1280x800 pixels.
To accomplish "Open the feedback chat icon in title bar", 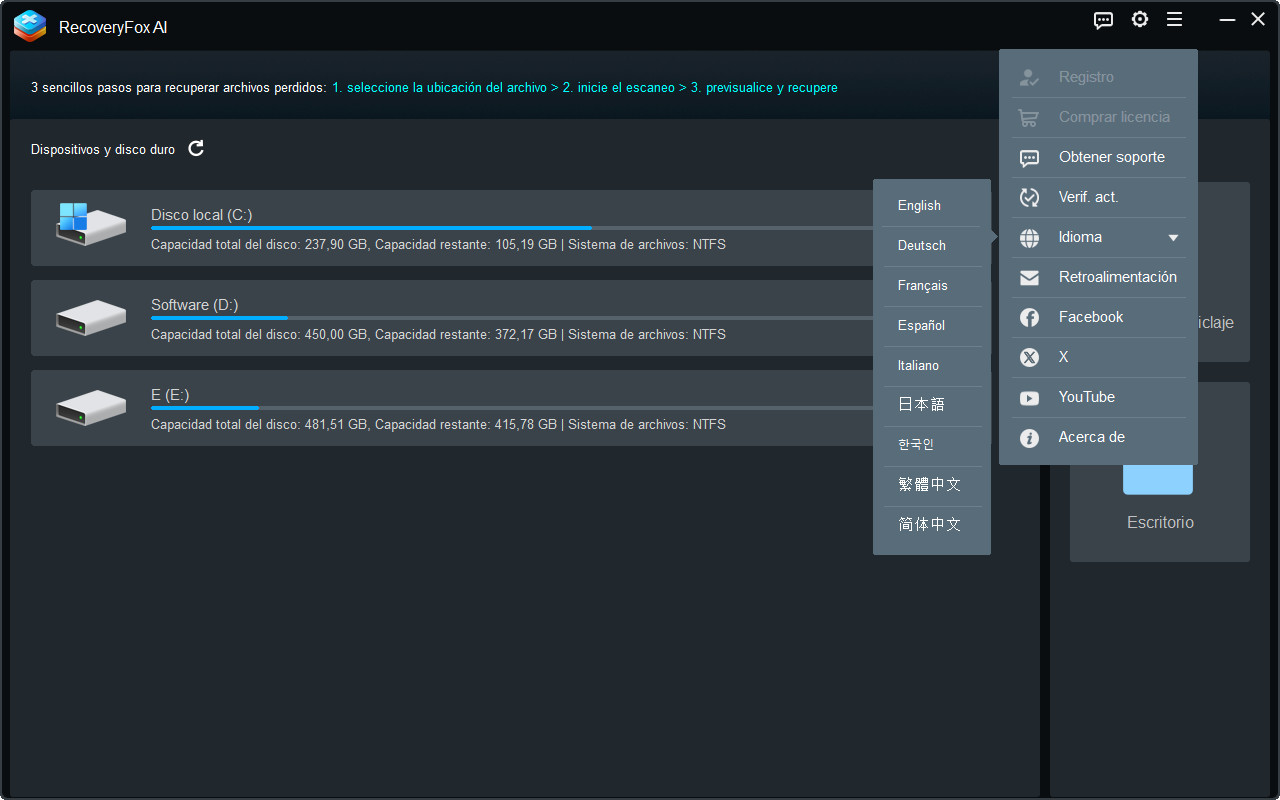I will 1103,20.
